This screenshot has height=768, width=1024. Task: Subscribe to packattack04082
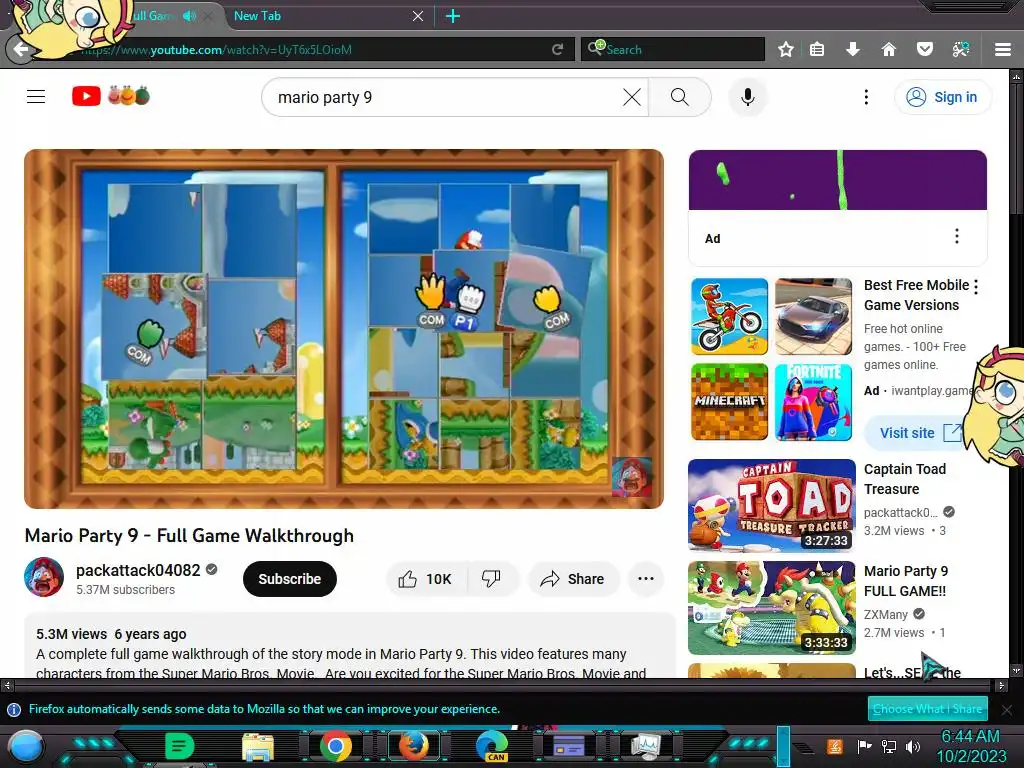click(289, 579)
